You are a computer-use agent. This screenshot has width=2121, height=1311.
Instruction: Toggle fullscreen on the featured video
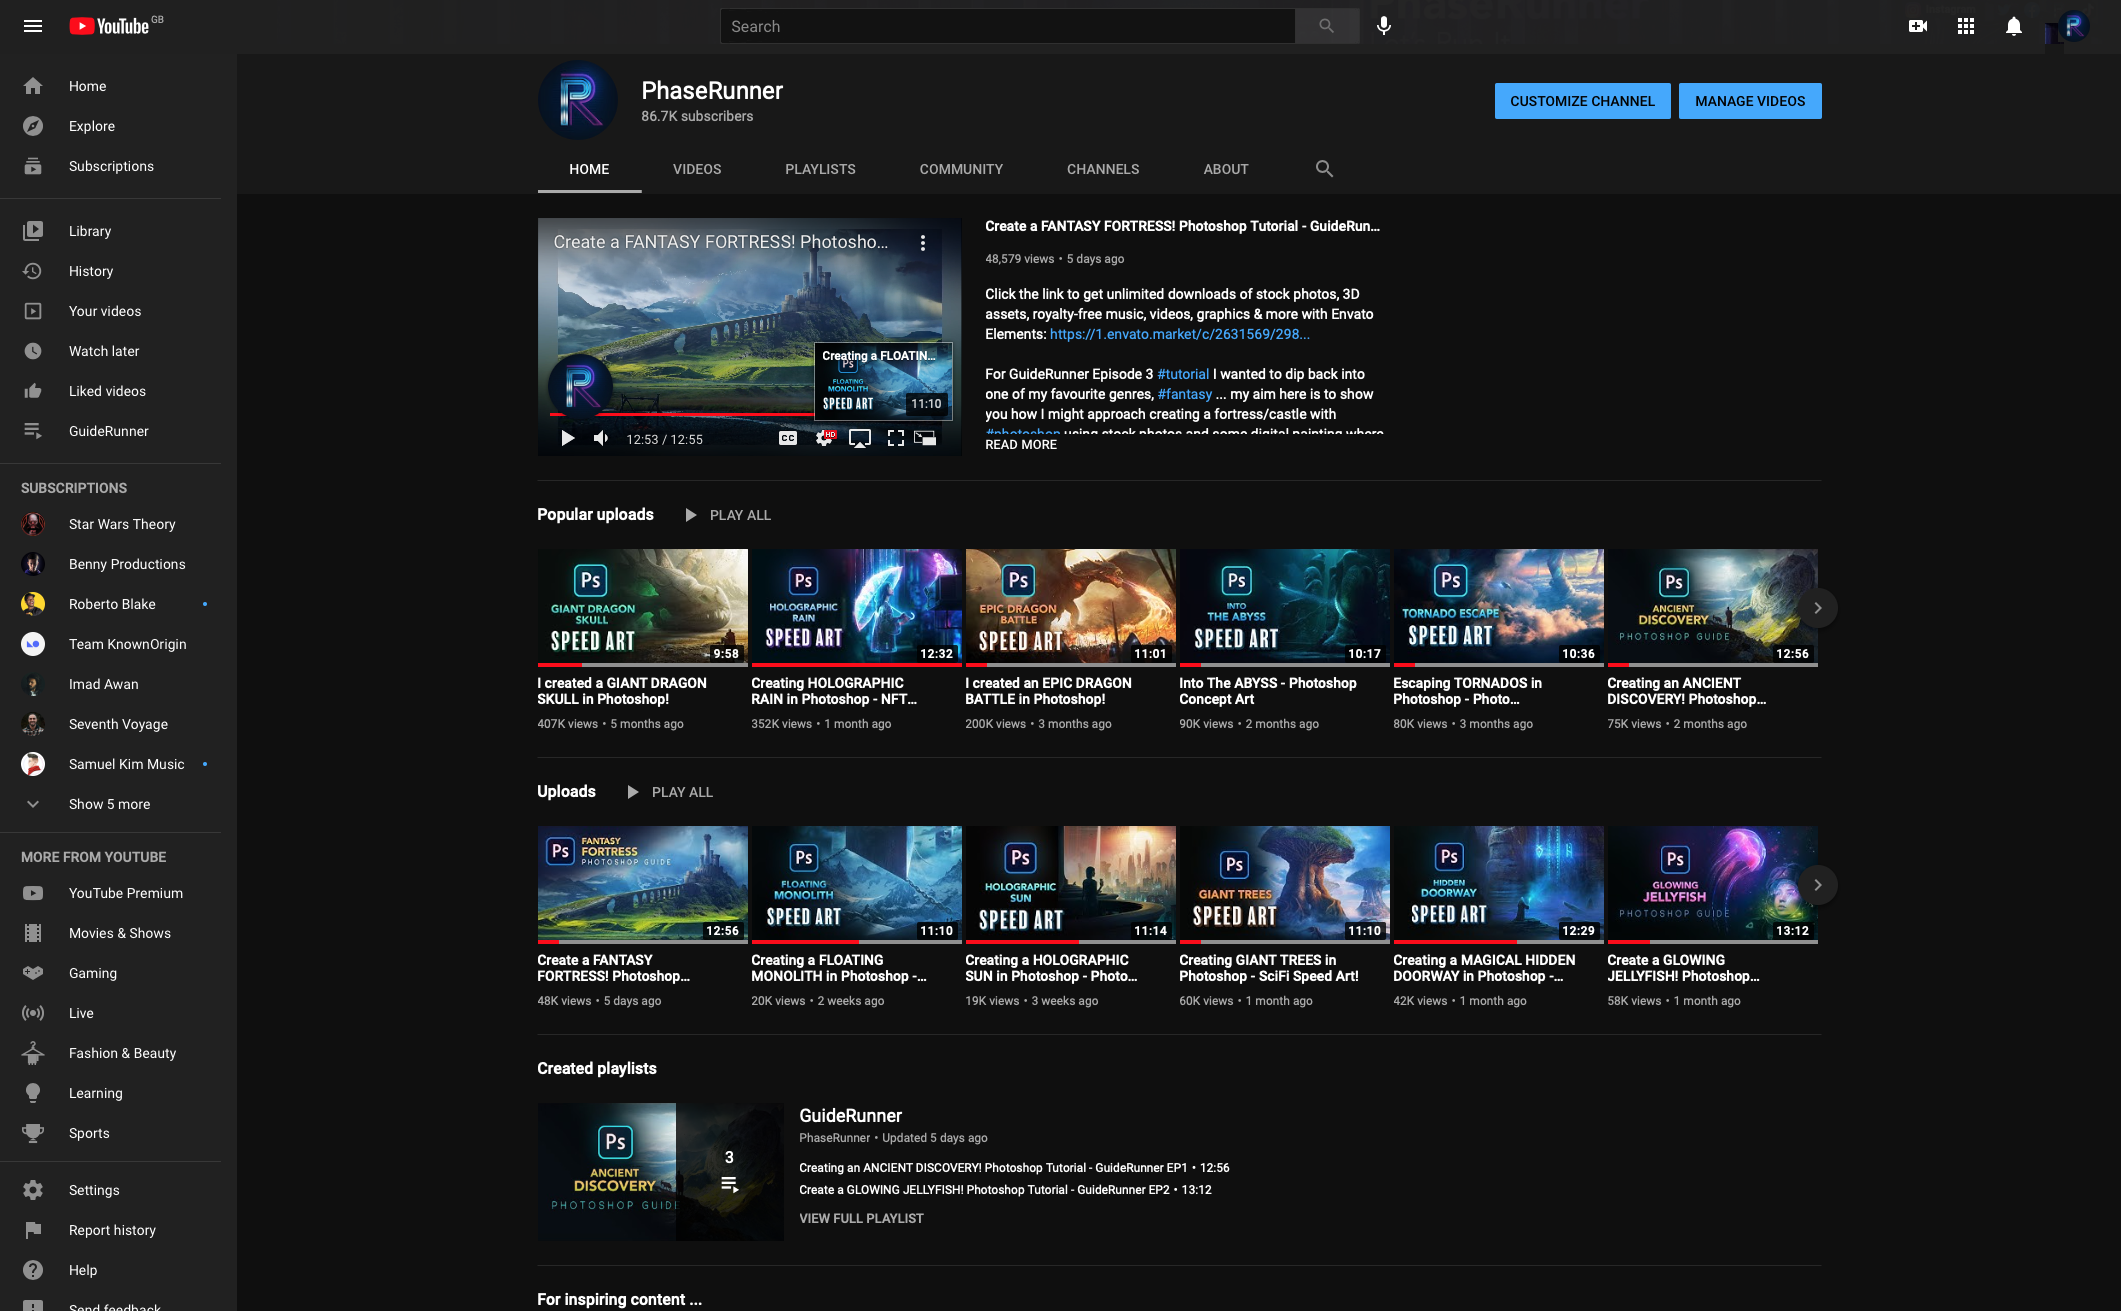[895, 438]
